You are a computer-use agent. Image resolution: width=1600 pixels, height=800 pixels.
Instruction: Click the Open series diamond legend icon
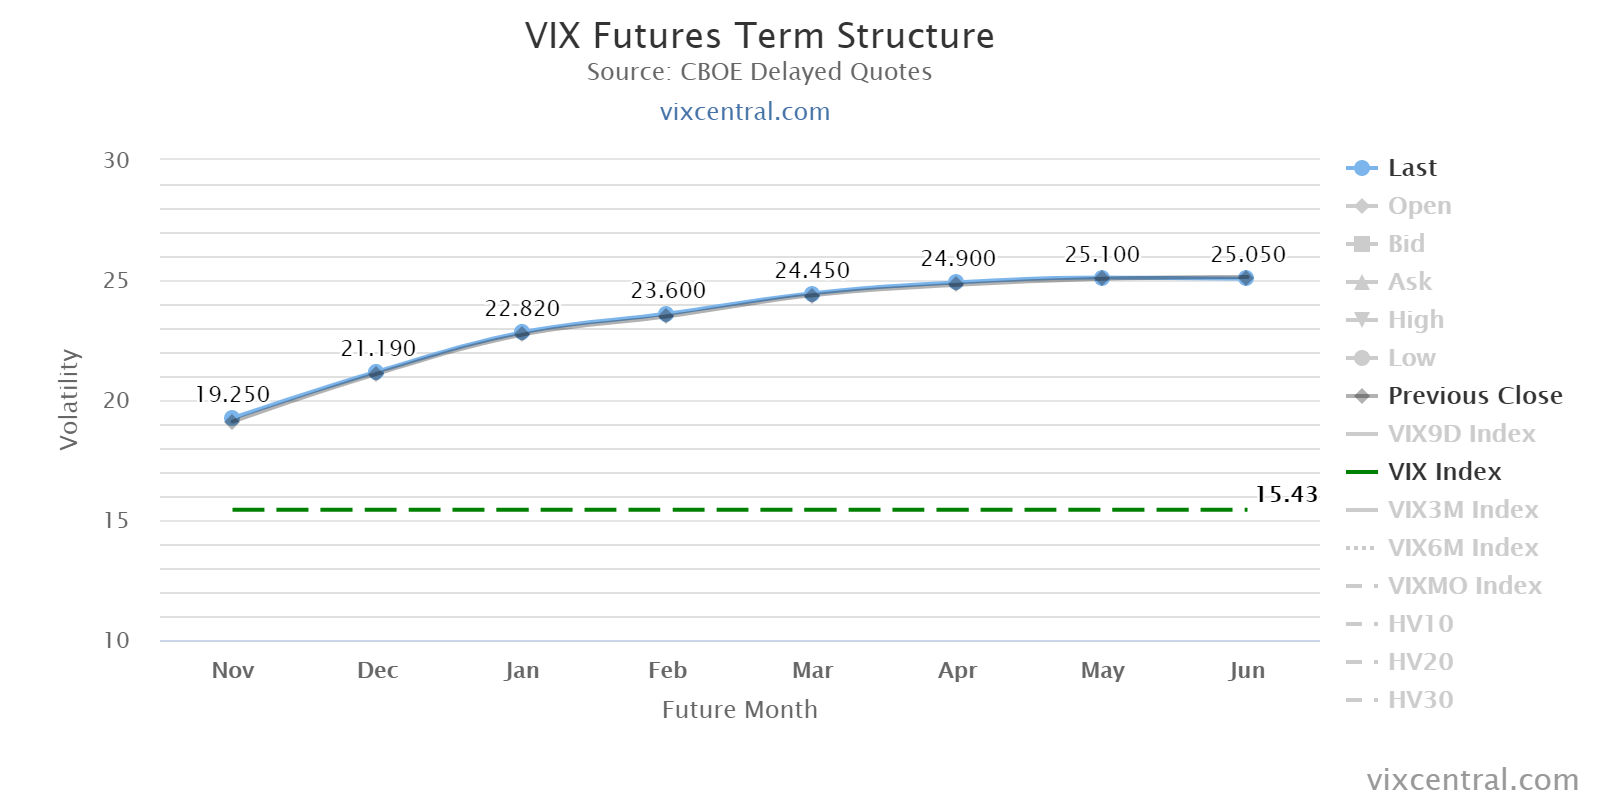[1362, 206]
